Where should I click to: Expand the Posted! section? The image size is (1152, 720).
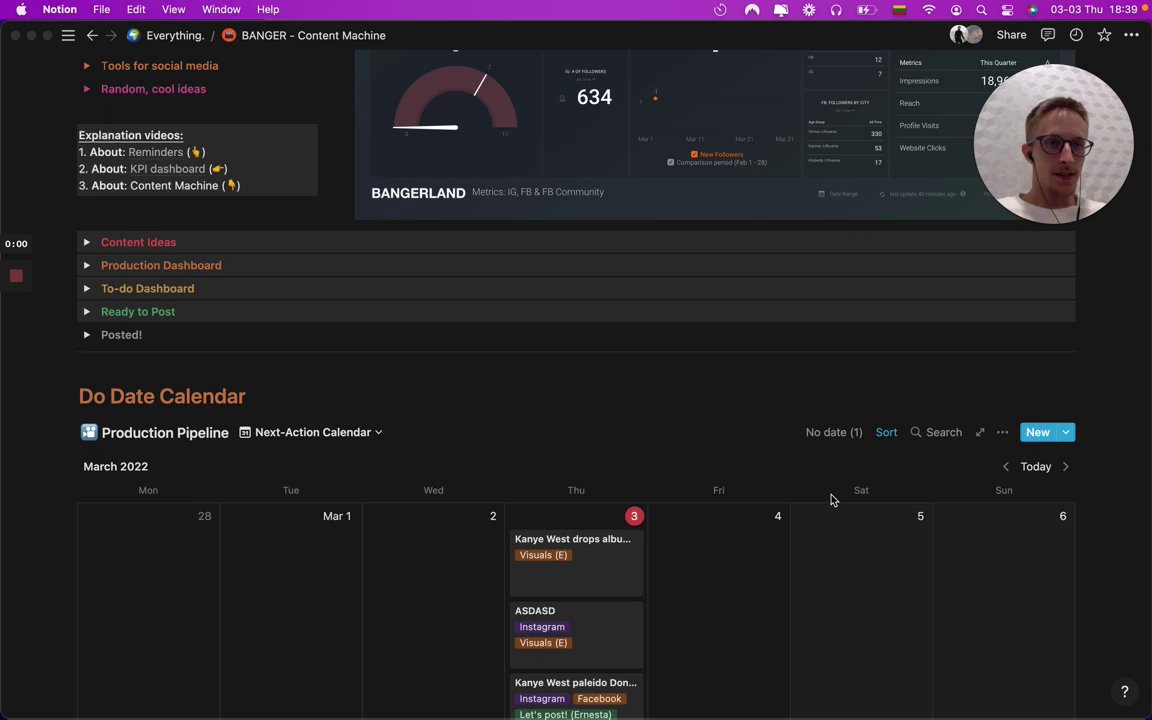87,334
